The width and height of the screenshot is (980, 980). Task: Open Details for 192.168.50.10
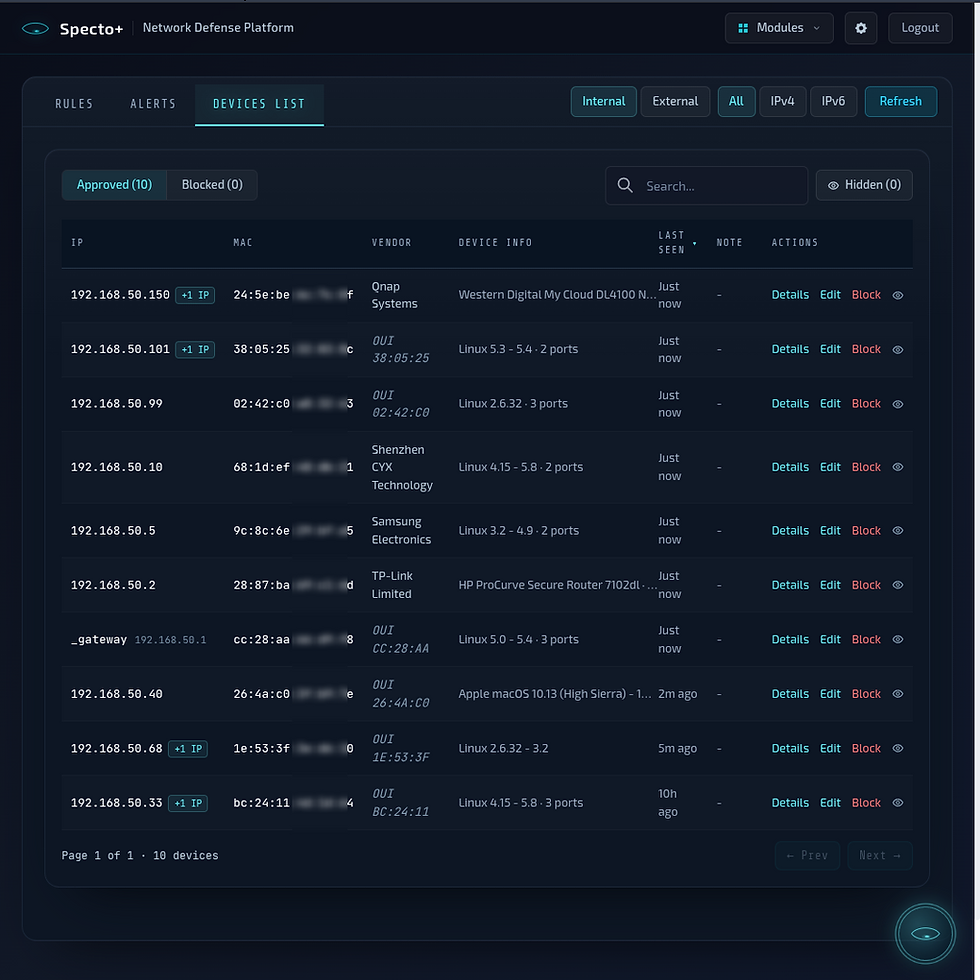click(790, 467)
